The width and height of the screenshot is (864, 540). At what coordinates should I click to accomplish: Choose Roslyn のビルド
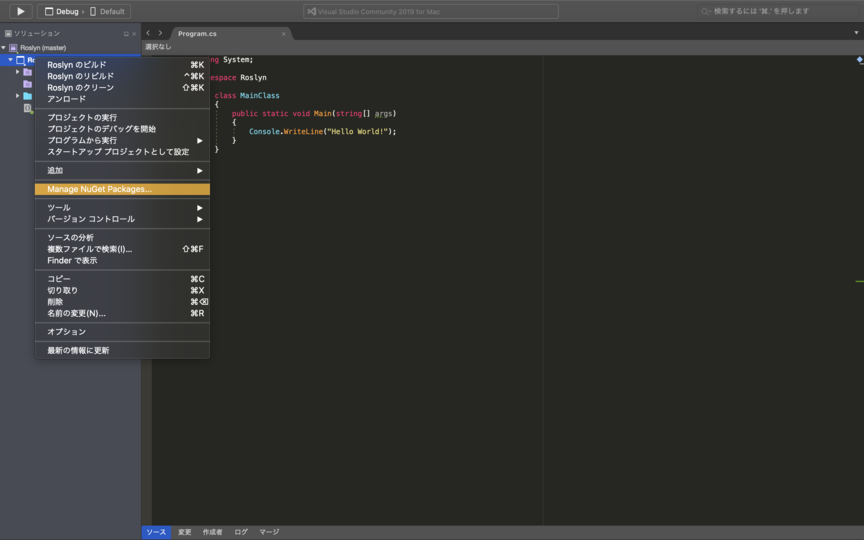(x=122, y=64)
